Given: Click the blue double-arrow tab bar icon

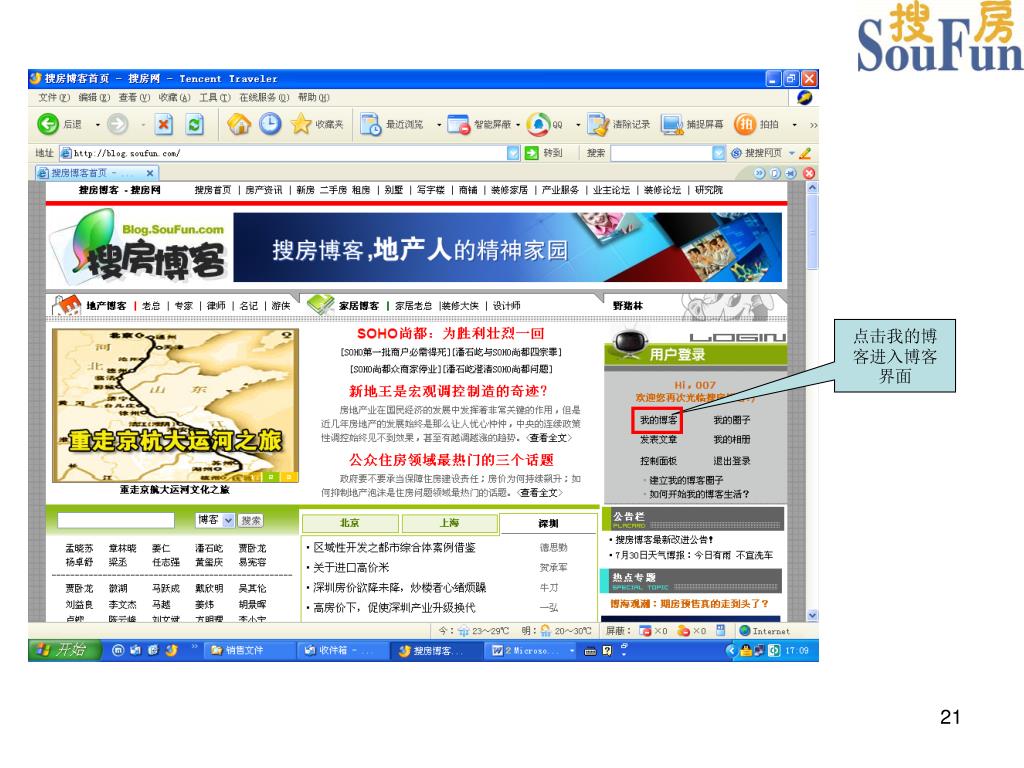Looking at the screenshot, I should click(760, 173).
